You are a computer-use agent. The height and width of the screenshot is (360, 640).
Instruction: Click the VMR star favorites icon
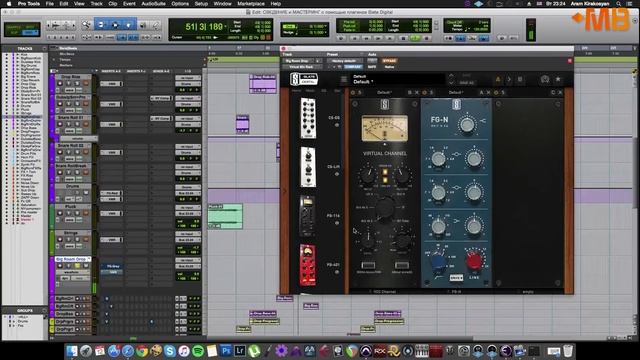(x=558, y=79)
